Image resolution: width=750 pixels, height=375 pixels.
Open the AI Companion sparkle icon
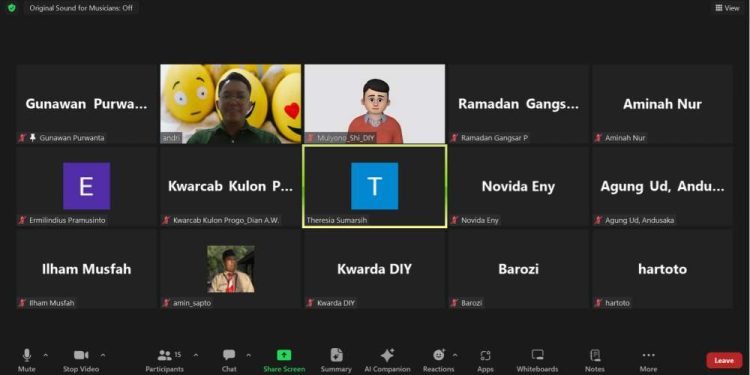point(387,355)
